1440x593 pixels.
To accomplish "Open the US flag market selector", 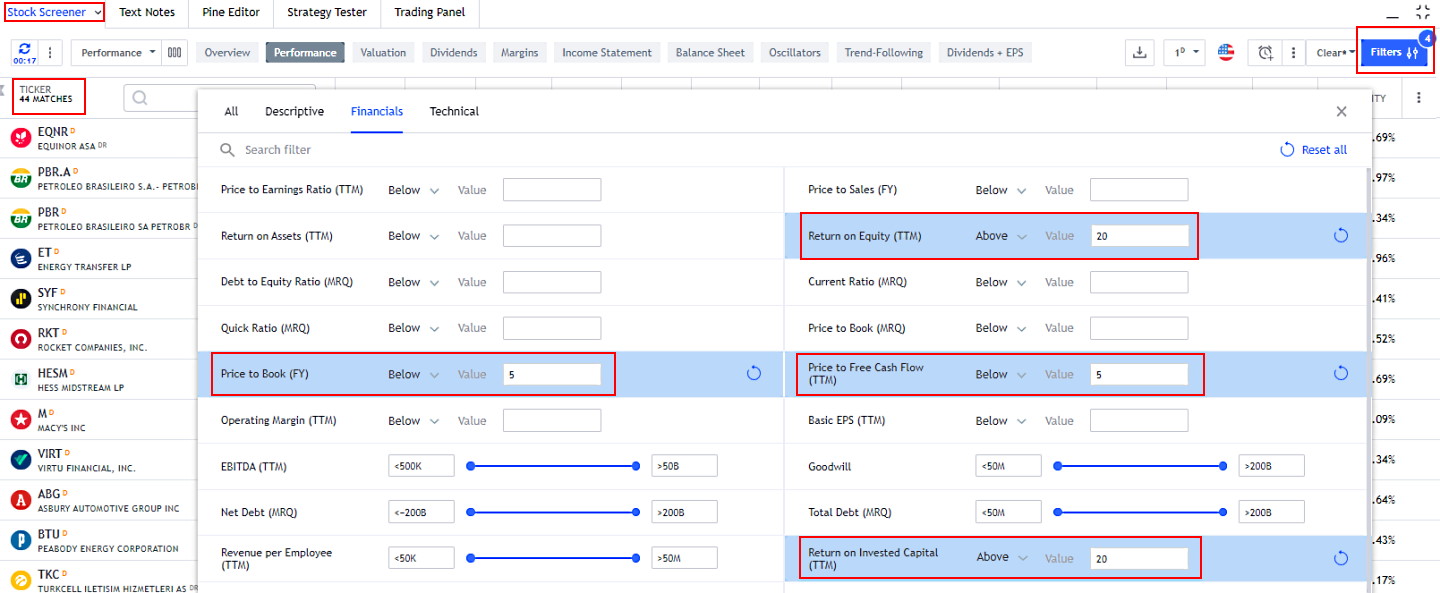I will click(x=1226, y=53).
